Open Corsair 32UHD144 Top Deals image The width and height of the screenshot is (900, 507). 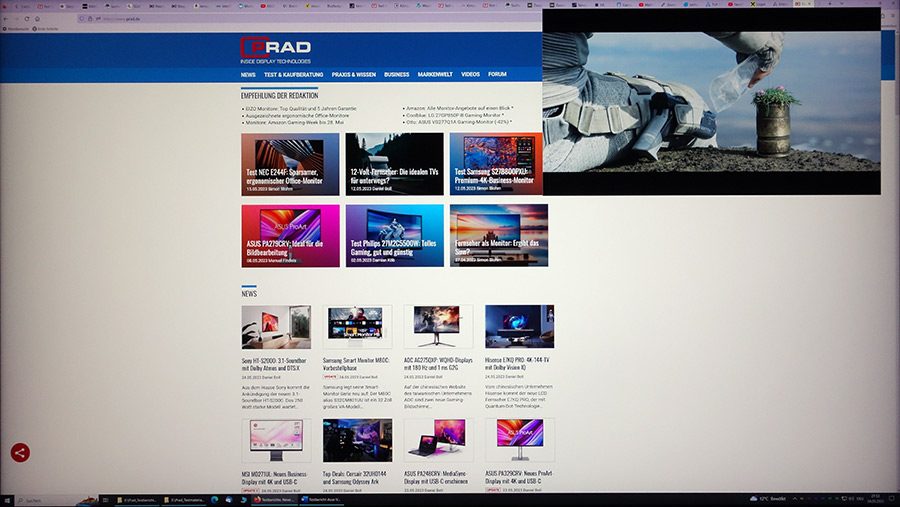357,440
